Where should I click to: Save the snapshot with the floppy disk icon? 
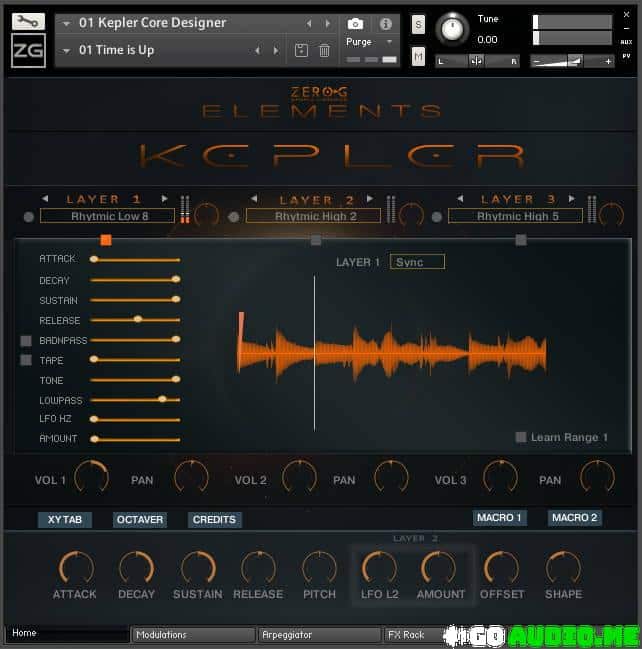click(x=301, y=50)
